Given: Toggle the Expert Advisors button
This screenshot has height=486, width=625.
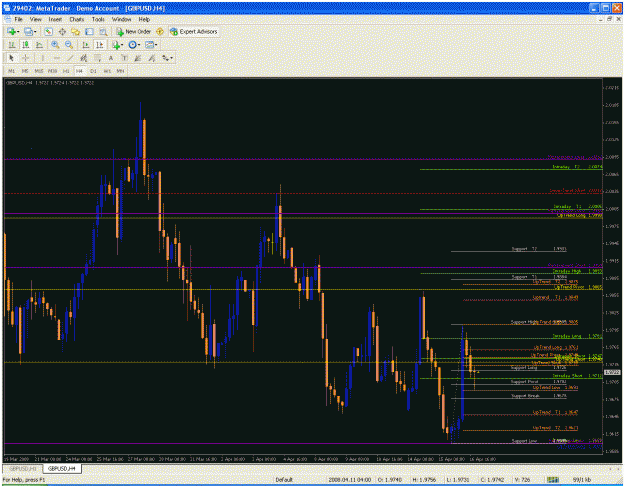Looking at the screenshot, I should [194, 31].
